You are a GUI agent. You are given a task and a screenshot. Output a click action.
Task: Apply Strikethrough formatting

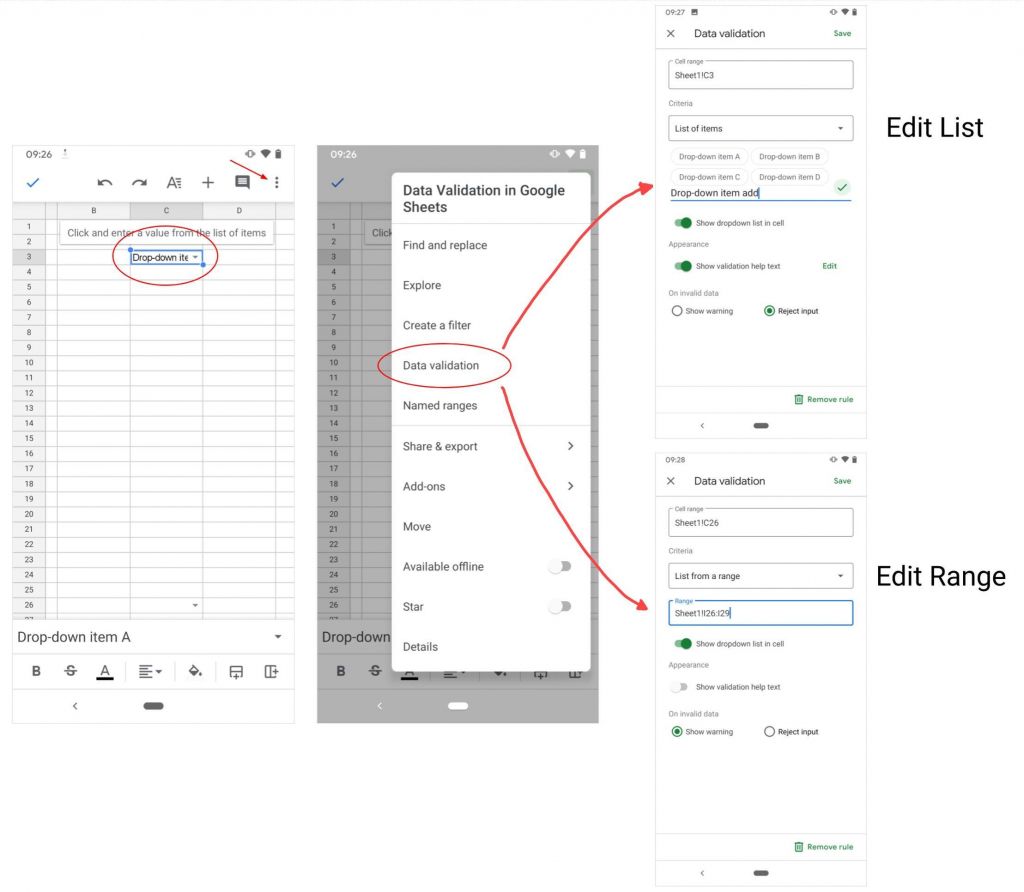[x=70, y=671]
